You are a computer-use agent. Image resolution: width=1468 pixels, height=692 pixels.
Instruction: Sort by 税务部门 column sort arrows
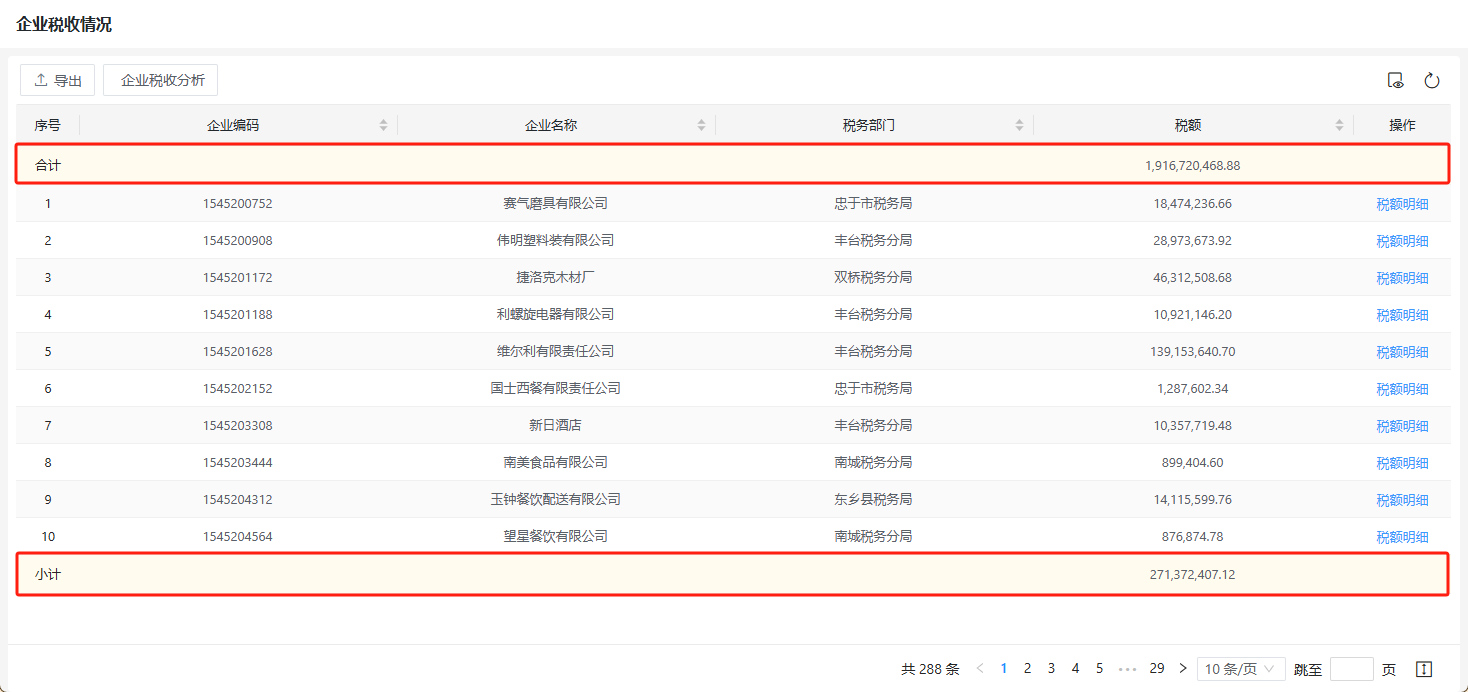1019,125
